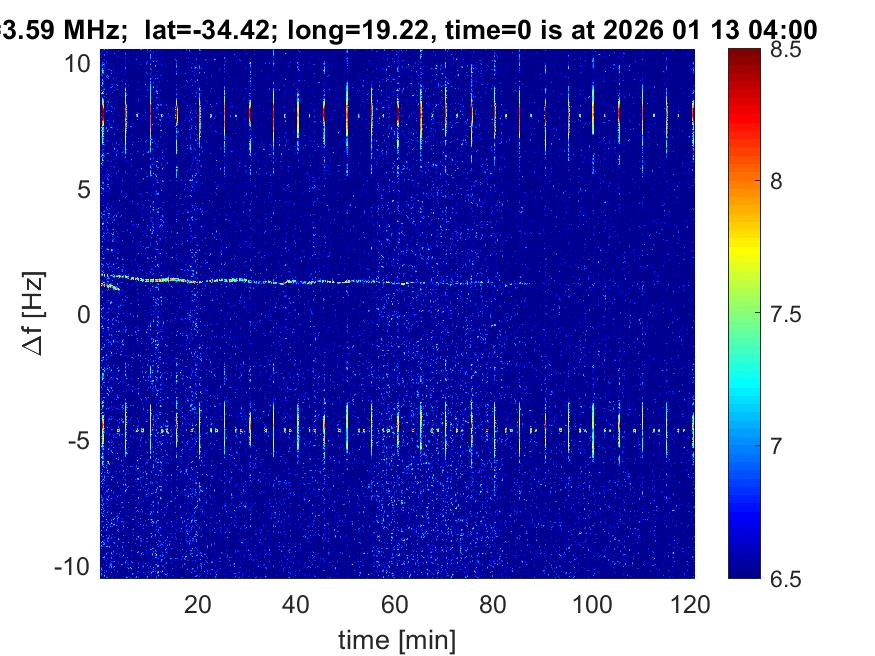Click the 20 tick on time axis
Screen dimensions: 875x656
tap(197, 604)
